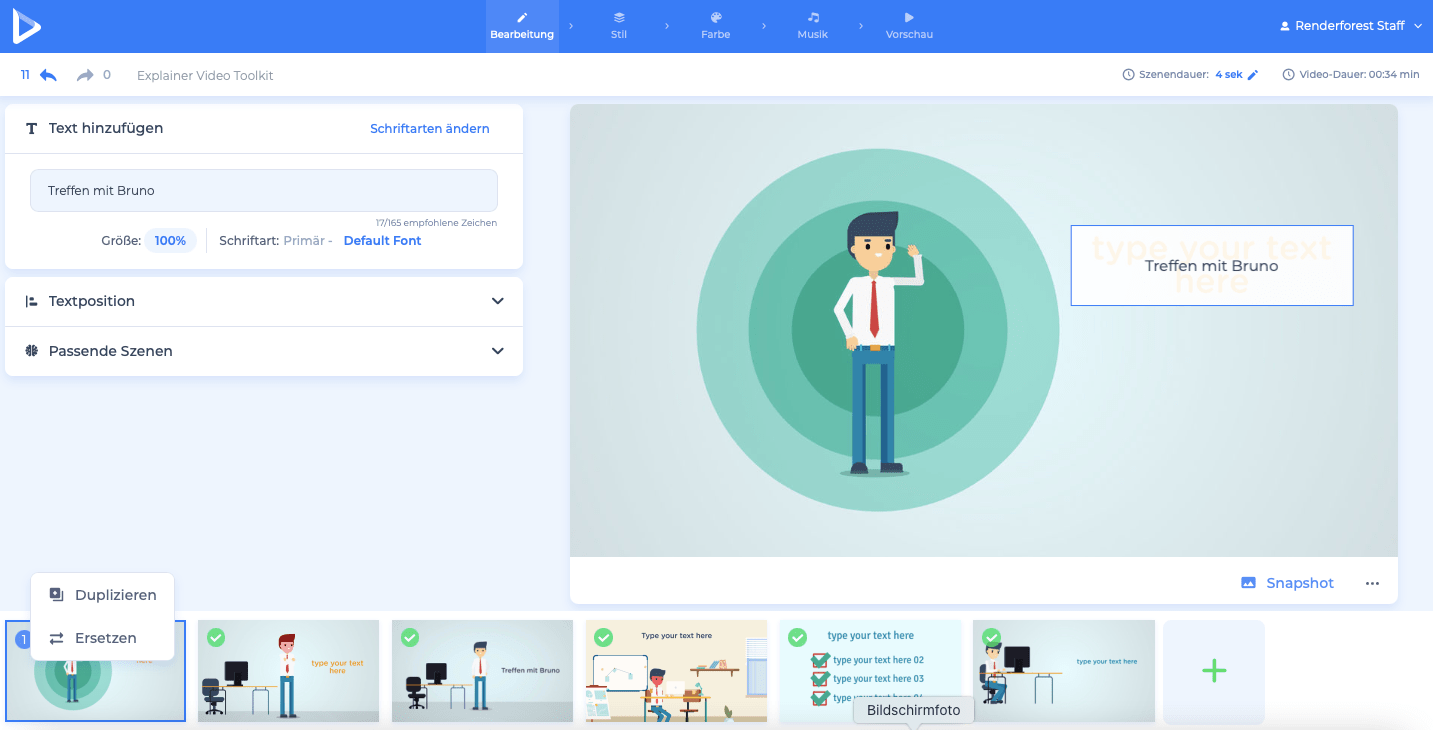Toggle green checkmark on checklist scene thumbnail
The image size is (1433, 730).
click(797, 637)
